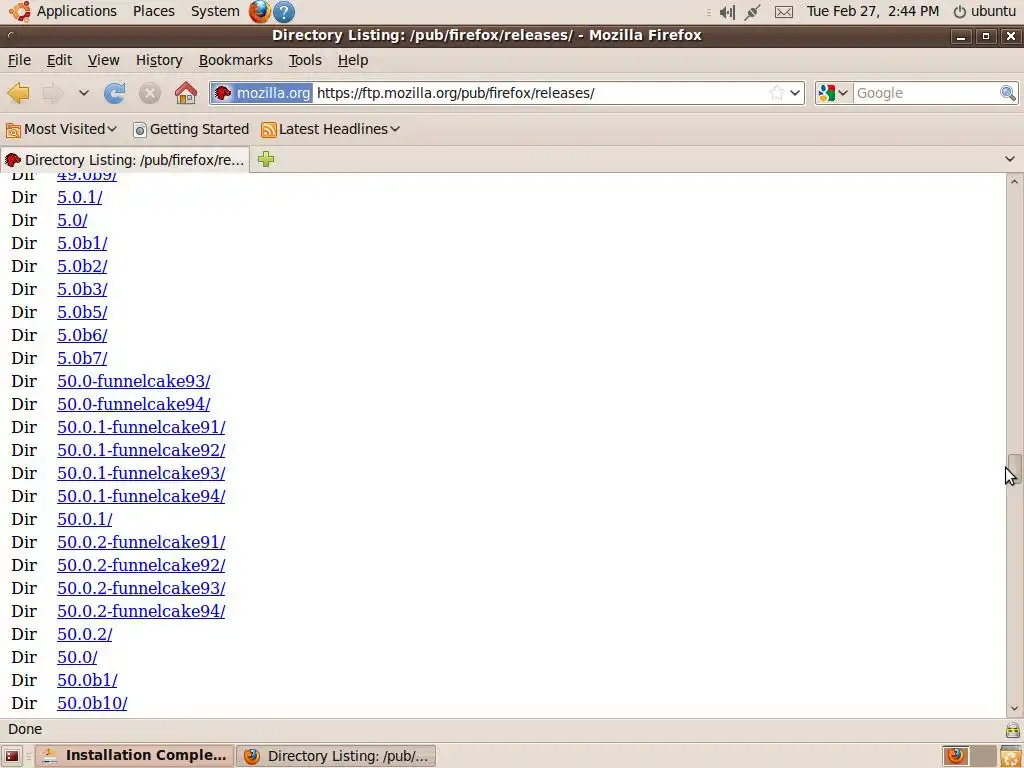
Task: Open the 5.0b7/ directory link
Action: (x=82, y=359)
